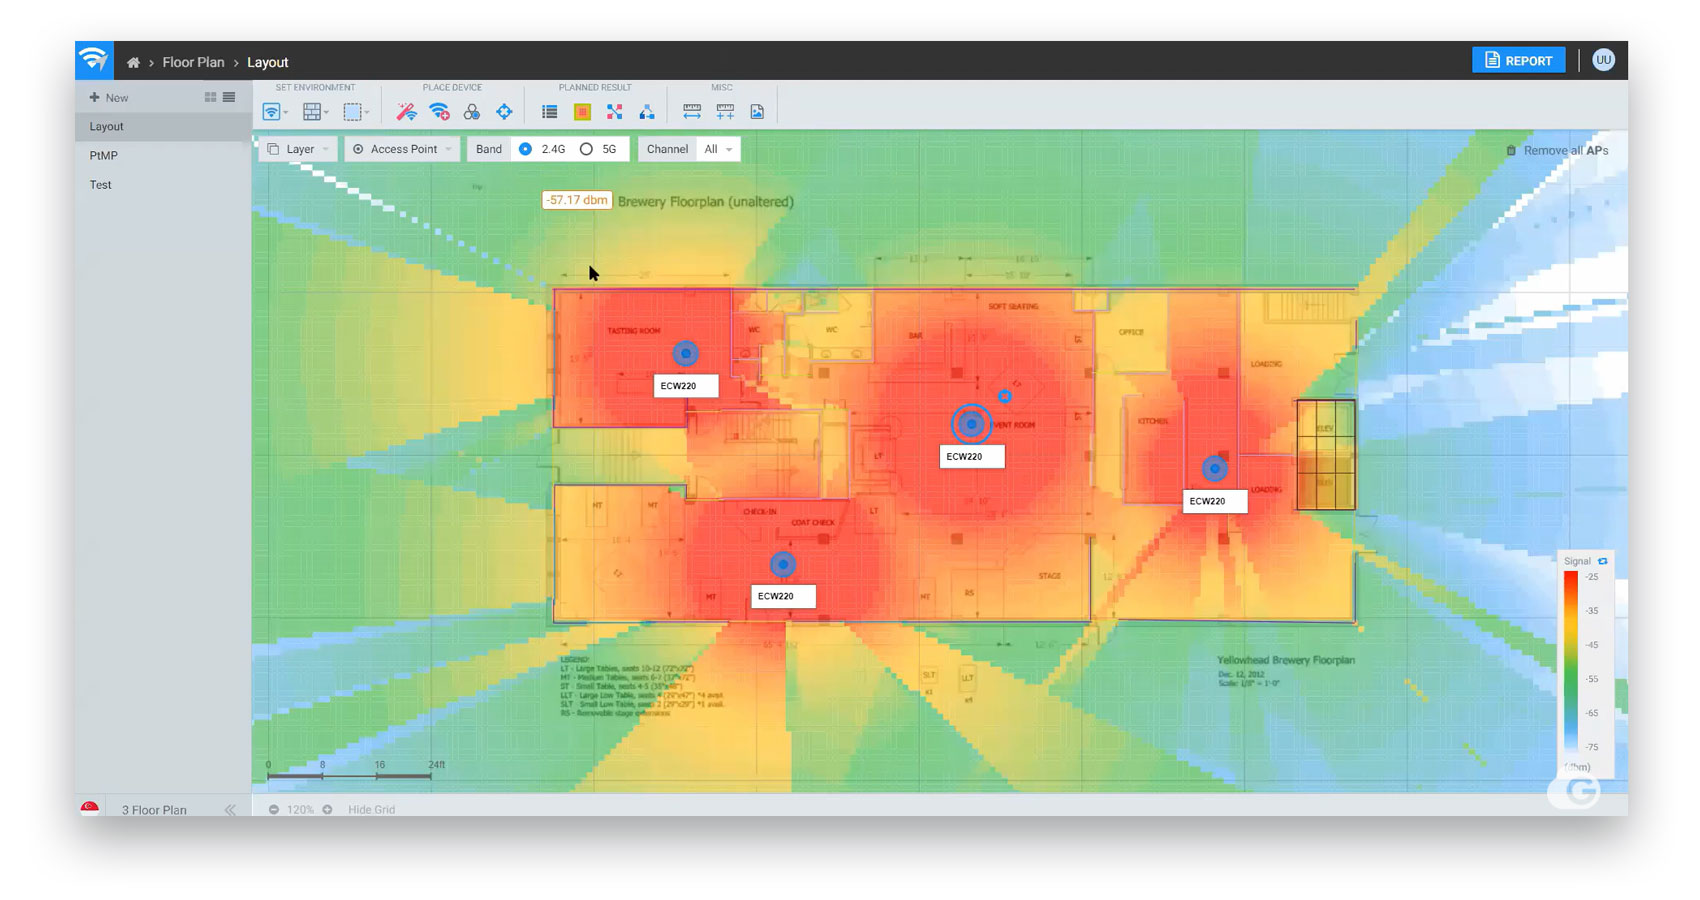Click the ruler measure distance icon

pyautogui.click(x=692, y=112)
